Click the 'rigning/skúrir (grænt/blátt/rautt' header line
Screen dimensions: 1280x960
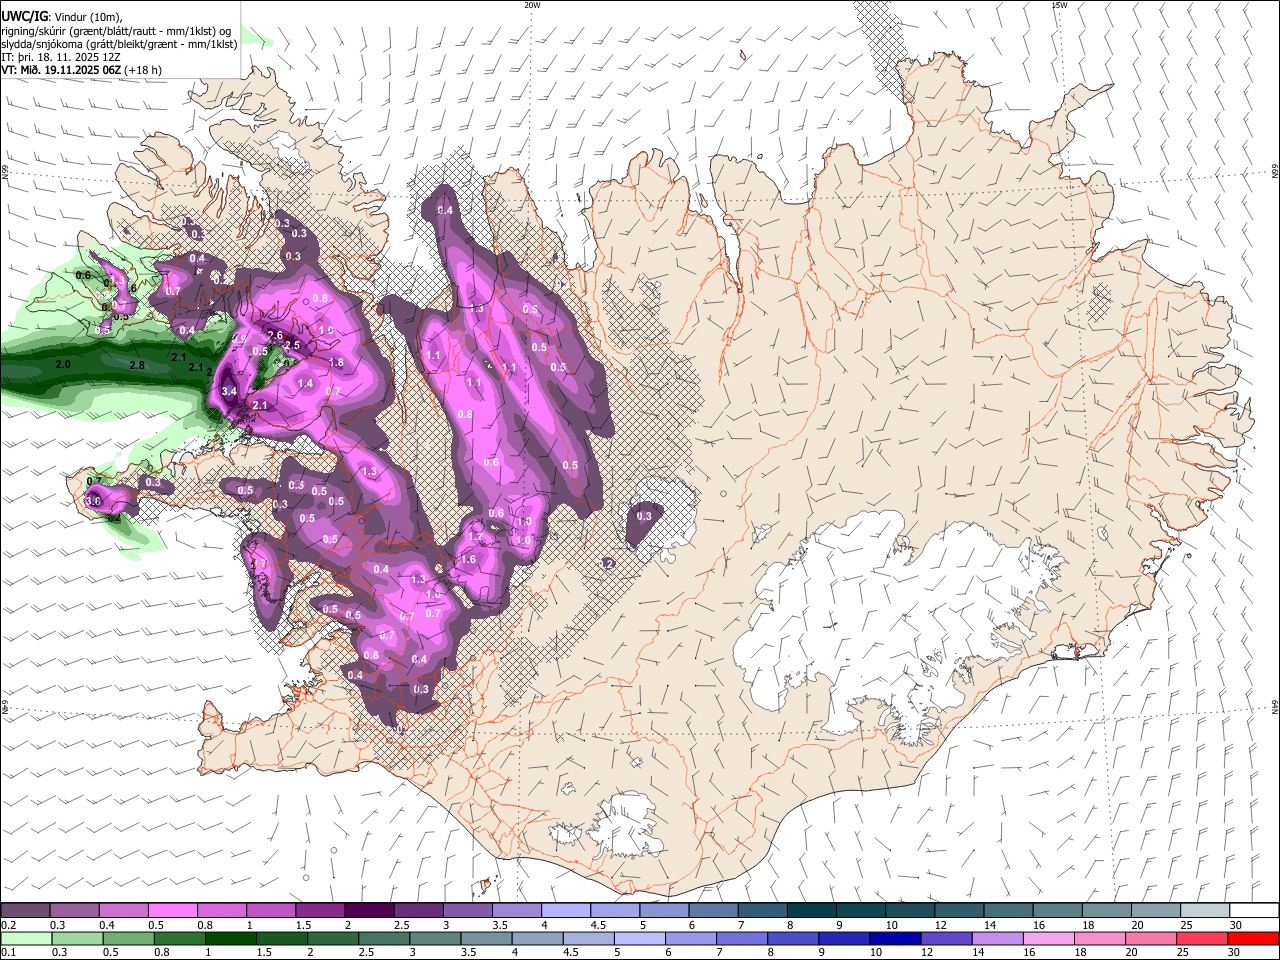click(x=115, y=30)
